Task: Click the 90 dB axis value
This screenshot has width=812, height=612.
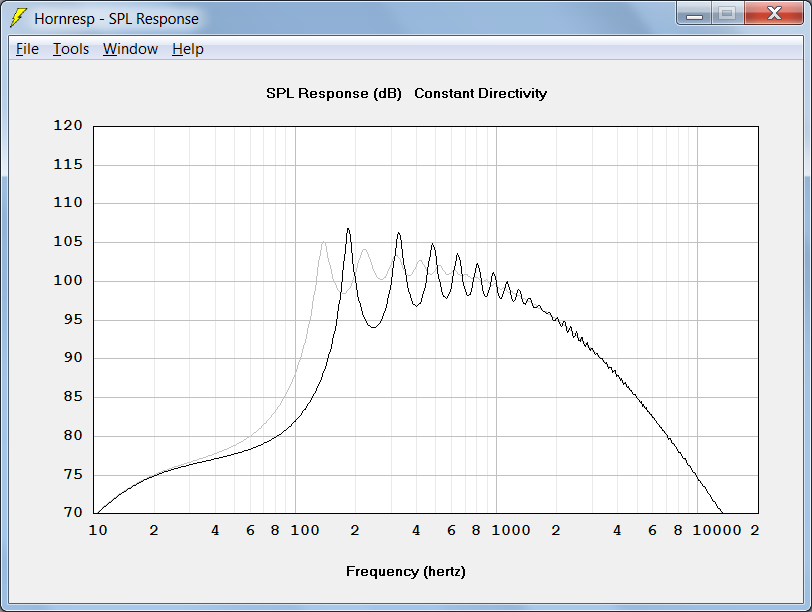Action: (x=73, y=357)
